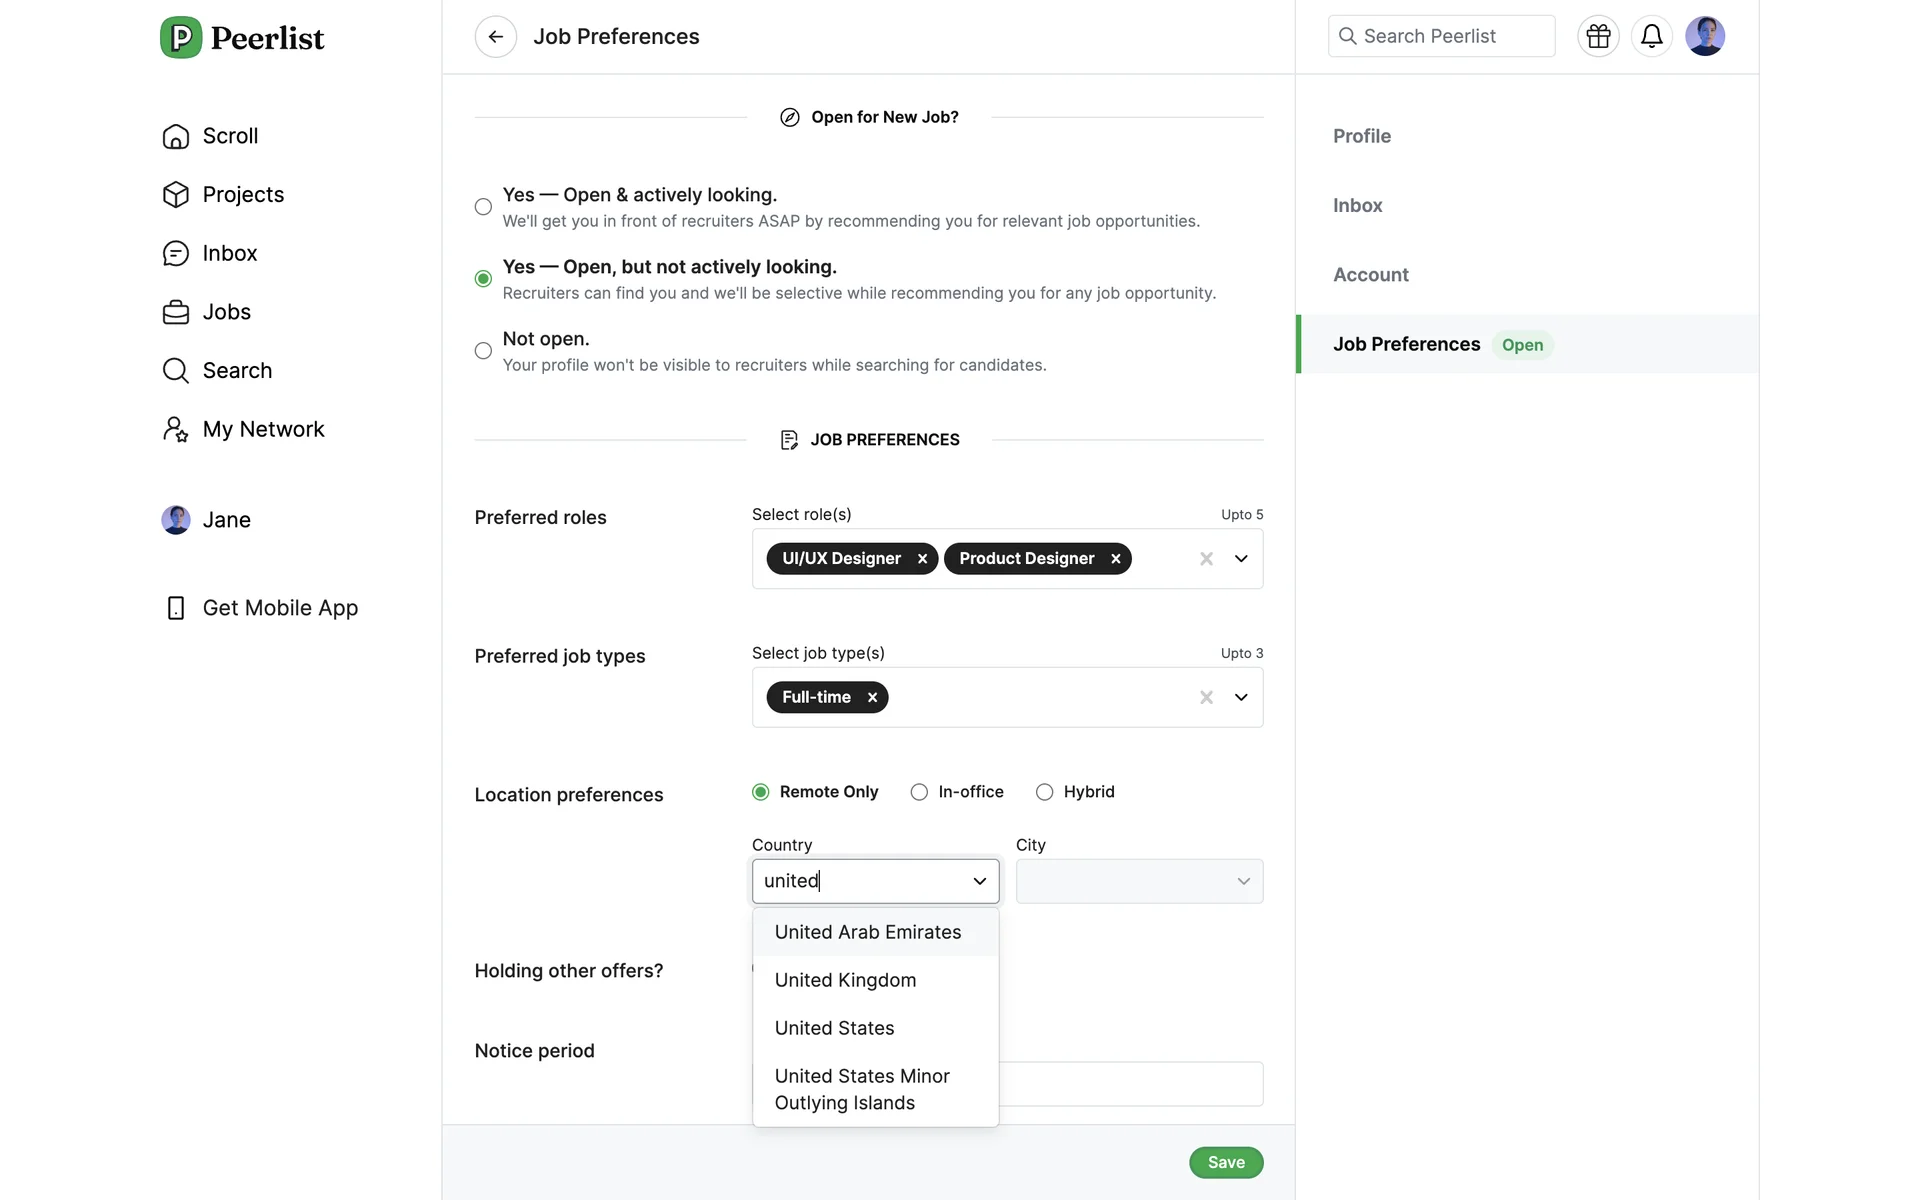Image resolution: width=1920 pixels, height=1200 pixels.
Task: Open the gift rewards icon
Action: 1598,37
